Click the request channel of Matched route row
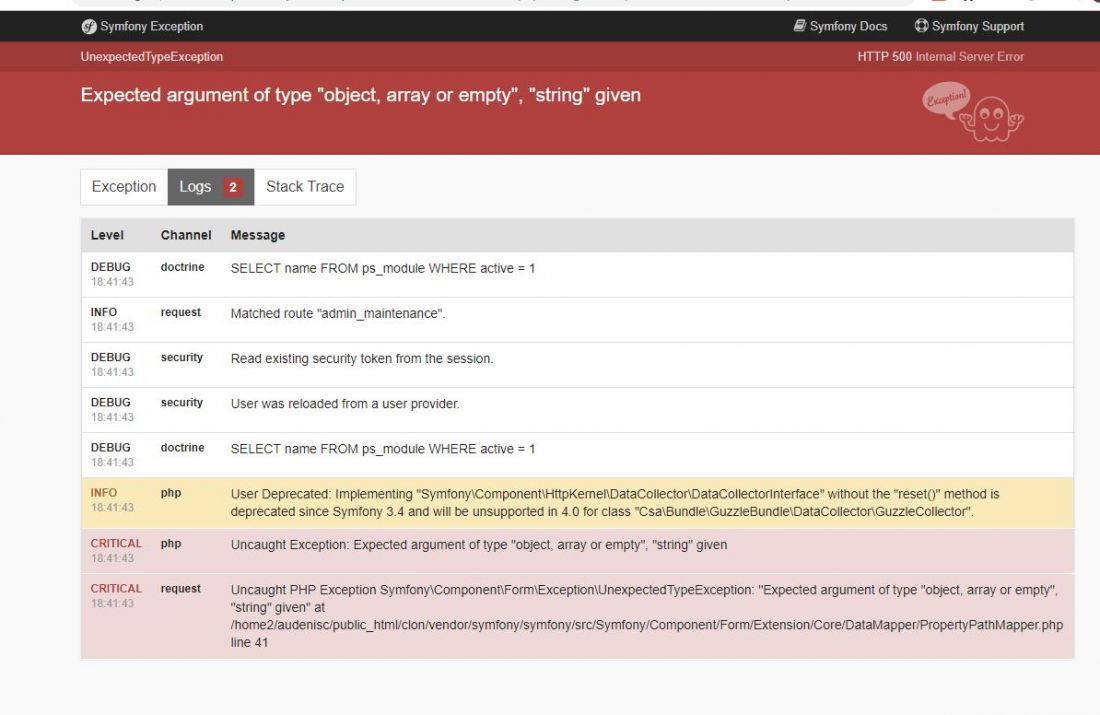This screenshot has height=715, width=1100. click(x=180, y=312)
